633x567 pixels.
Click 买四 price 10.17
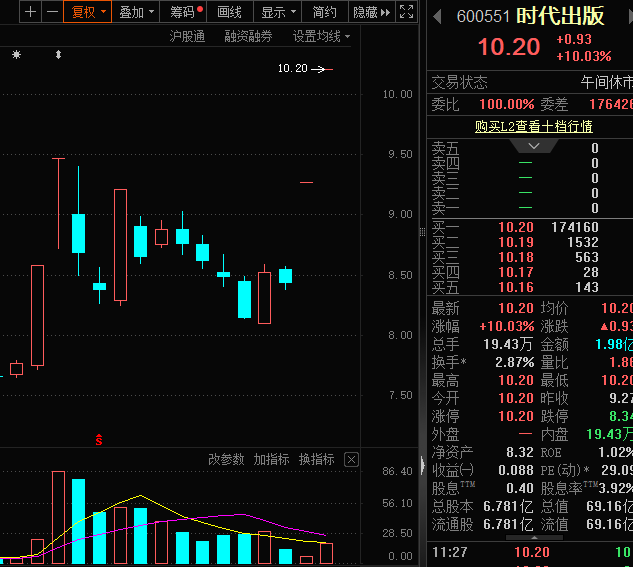click(516, 272)
